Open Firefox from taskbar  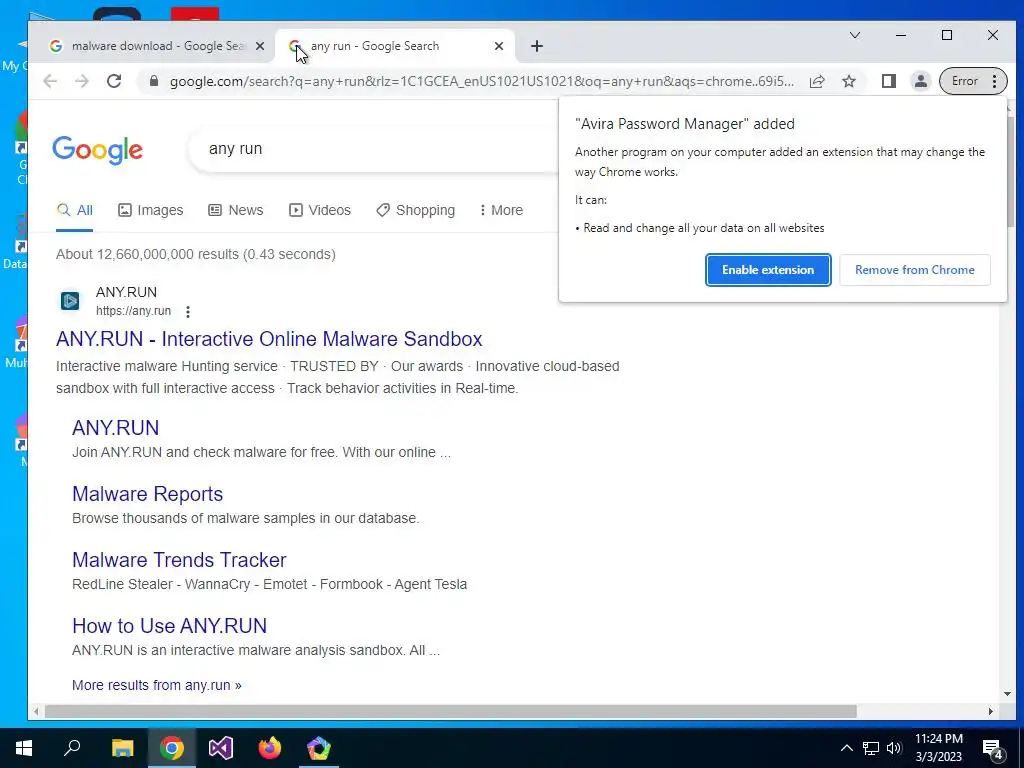(x=269, y=748)
